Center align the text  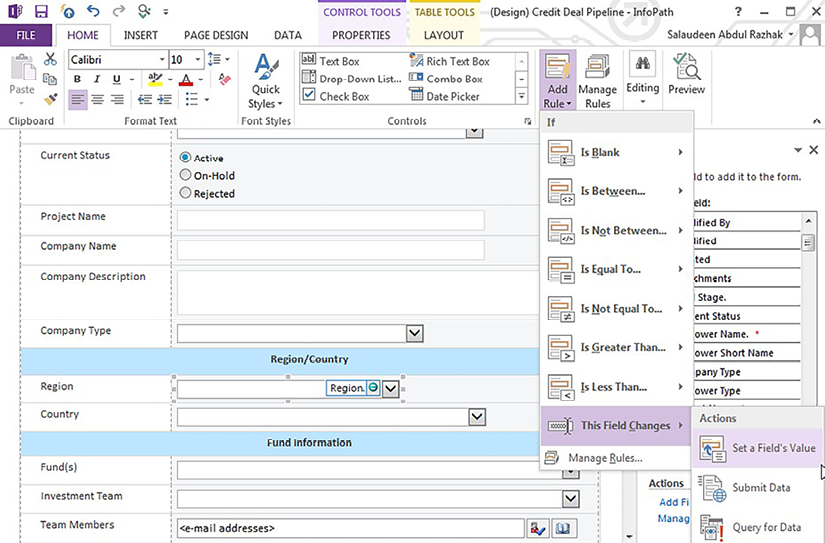pyautogui.click(x=97, y=99)
